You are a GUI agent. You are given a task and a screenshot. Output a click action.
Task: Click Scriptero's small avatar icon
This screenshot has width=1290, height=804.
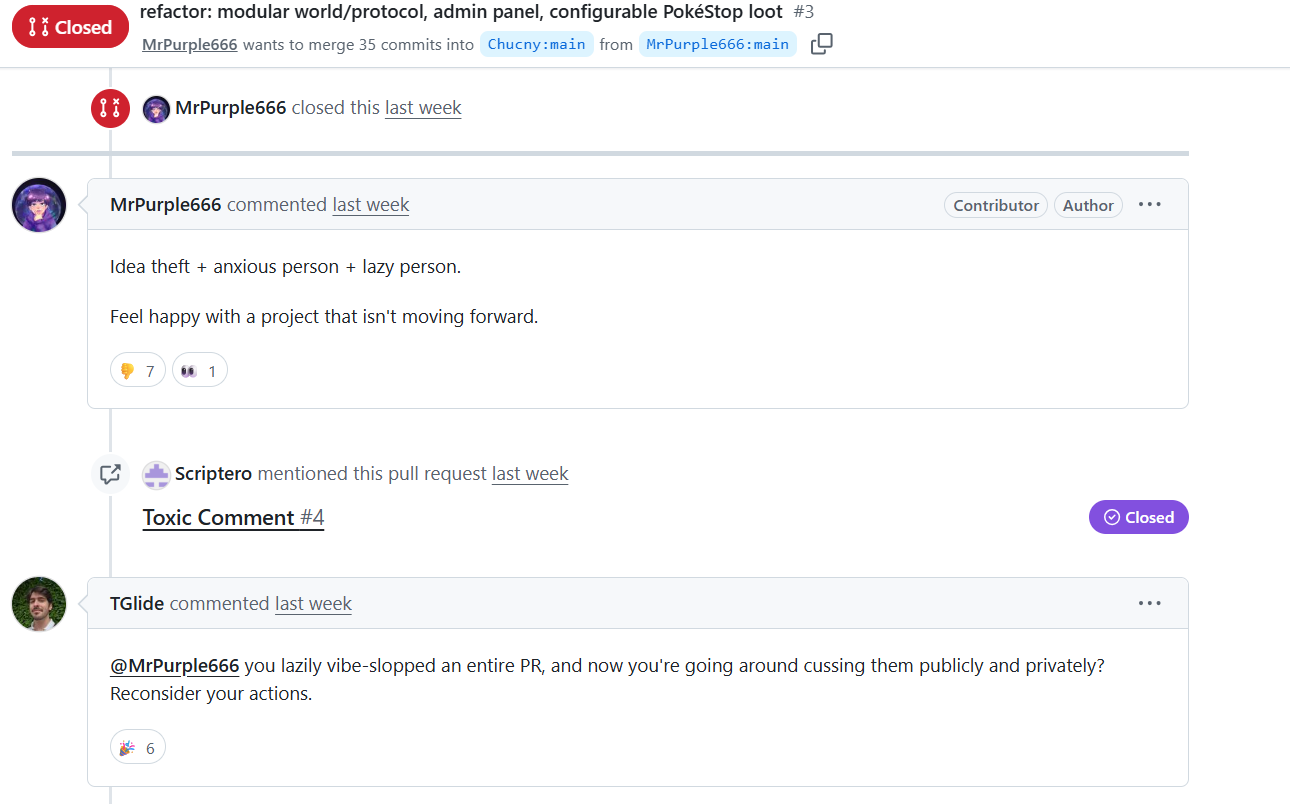156,474
